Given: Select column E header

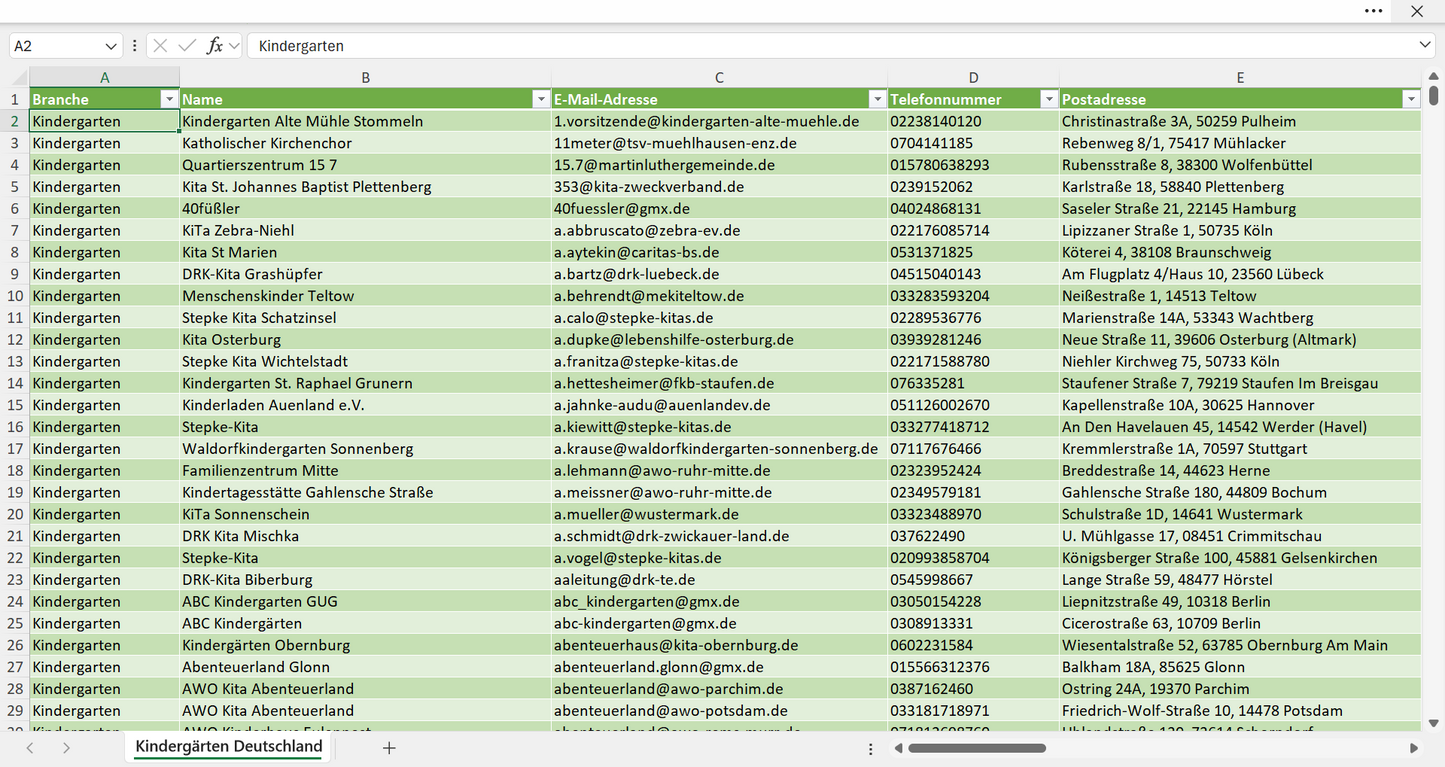Looking at the screenshot, I should coord(1240,77).
